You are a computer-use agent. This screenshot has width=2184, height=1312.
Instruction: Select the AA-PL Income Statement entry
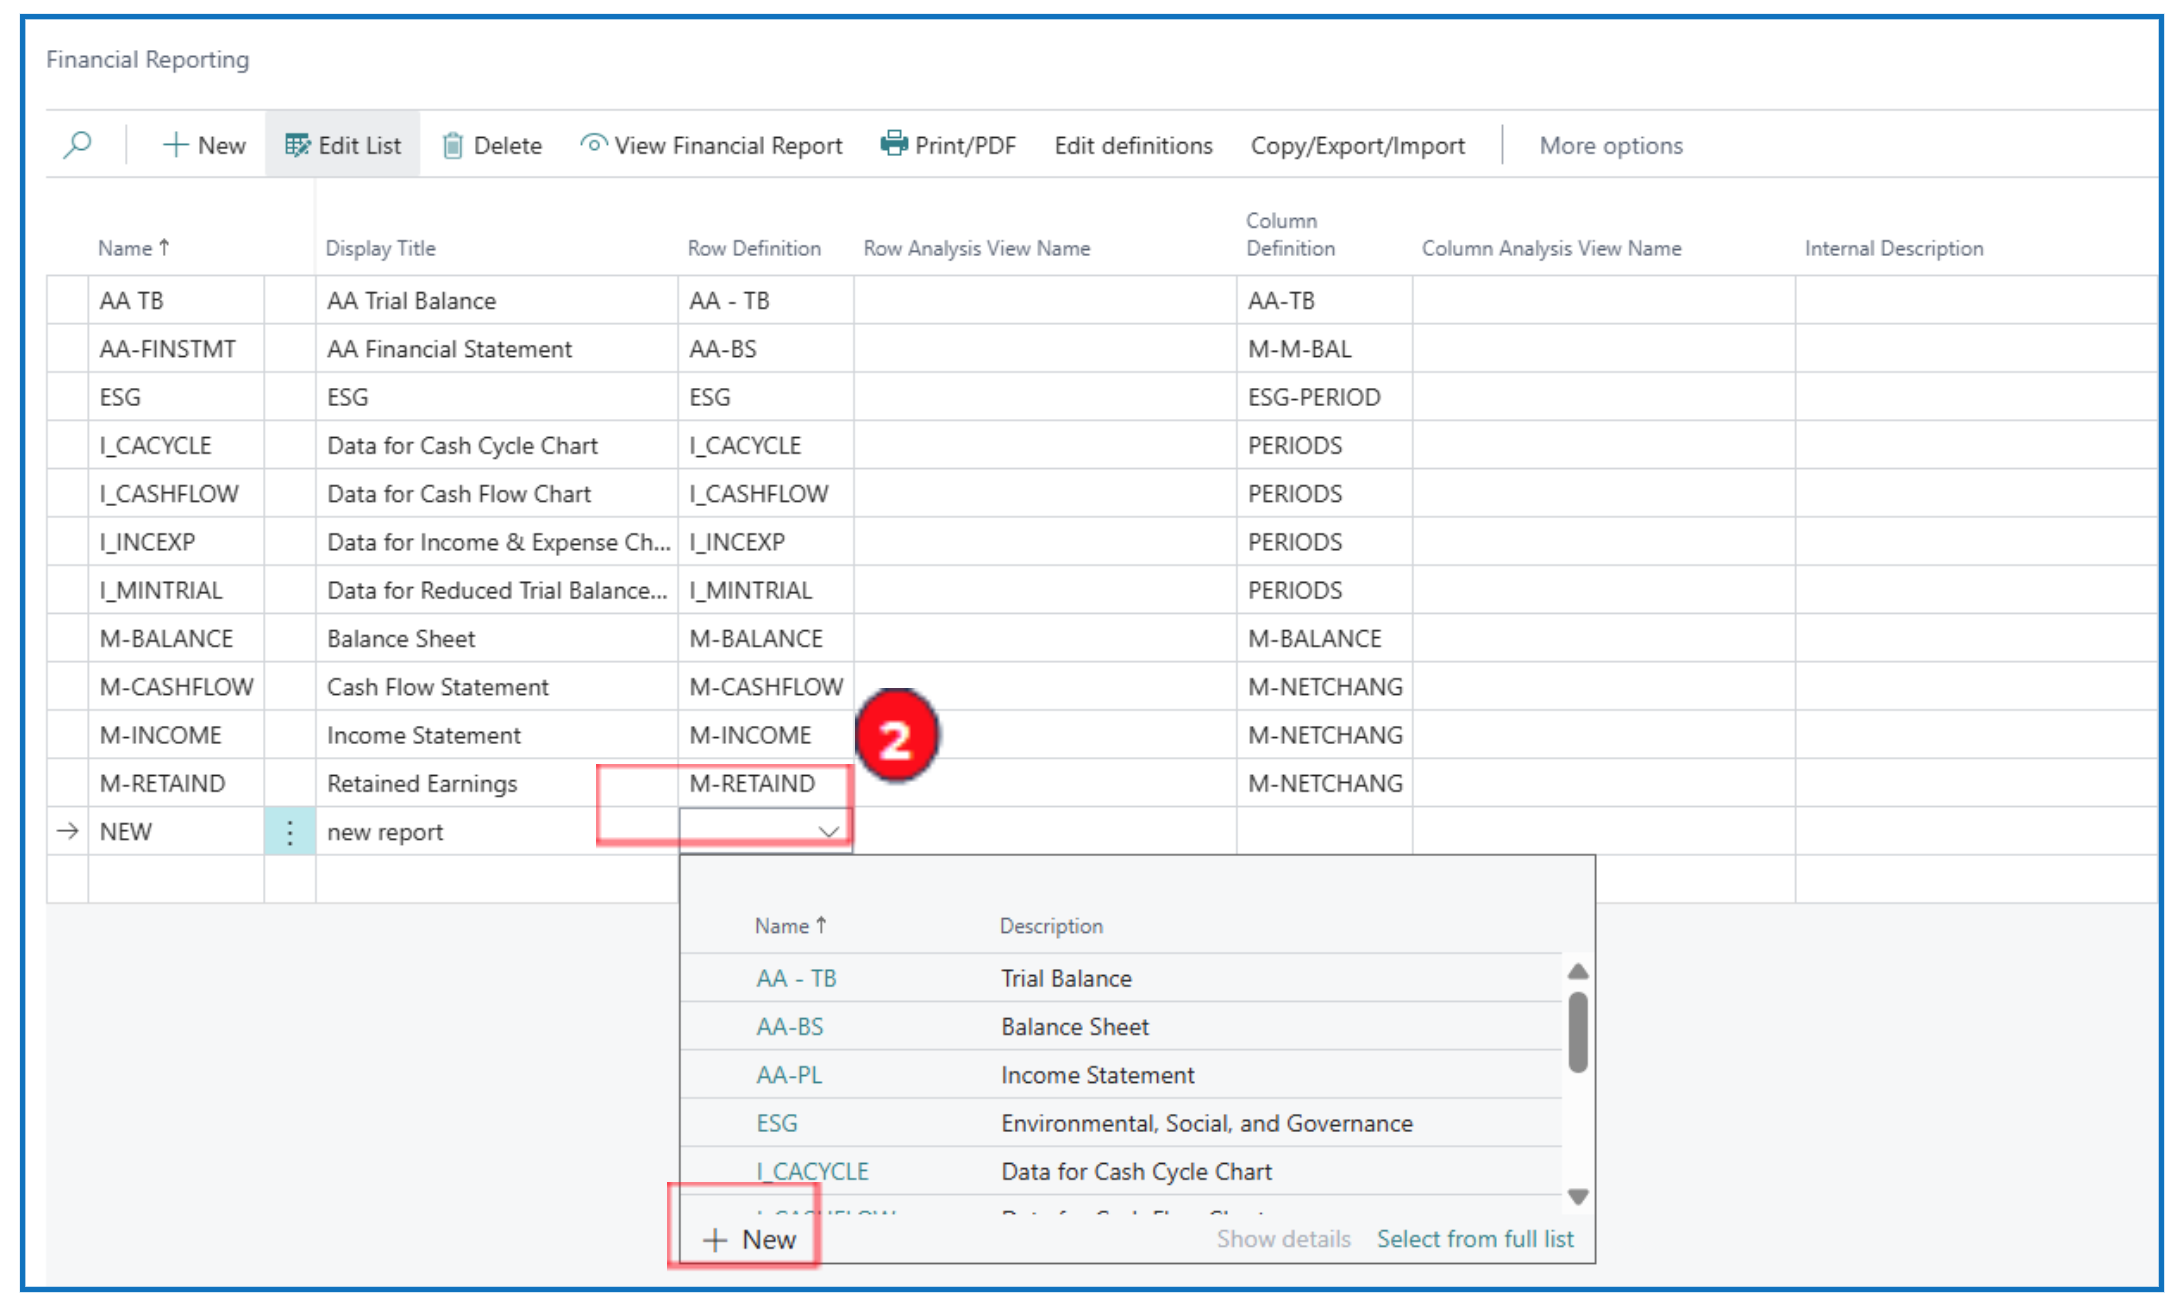click(789, 1075)
